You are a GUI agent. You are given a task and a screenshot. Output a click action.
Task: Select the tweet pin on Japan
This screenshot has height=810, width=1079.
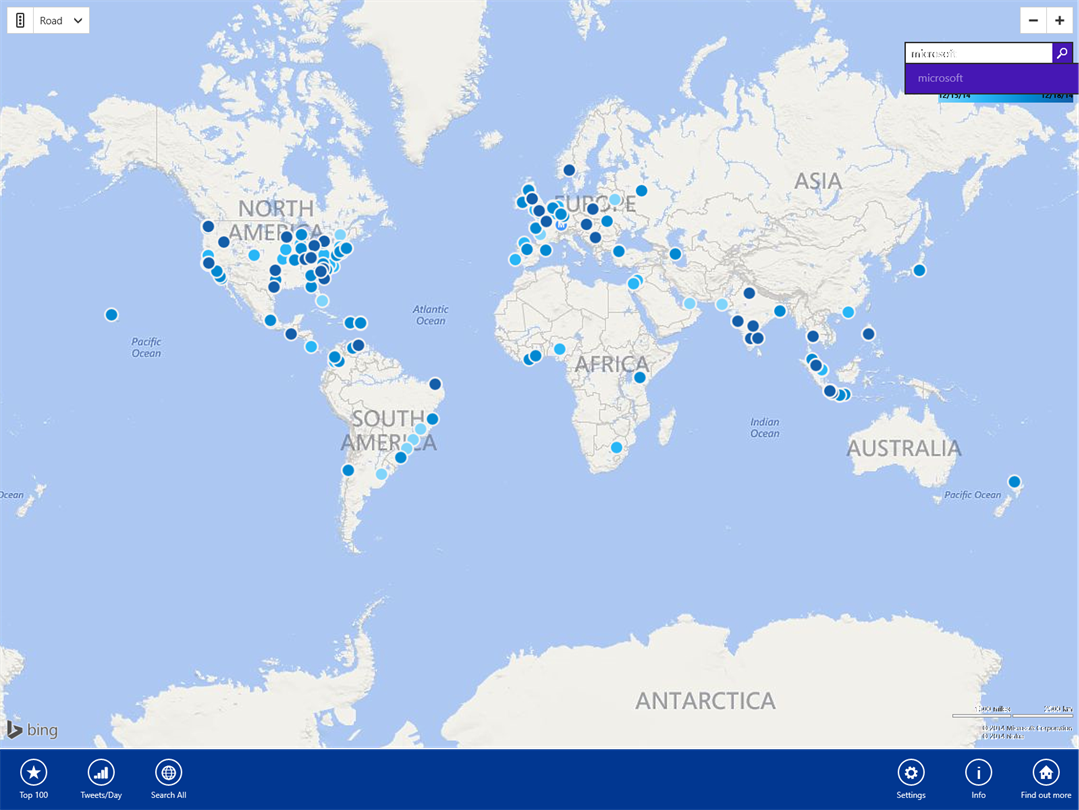point(919,270)
